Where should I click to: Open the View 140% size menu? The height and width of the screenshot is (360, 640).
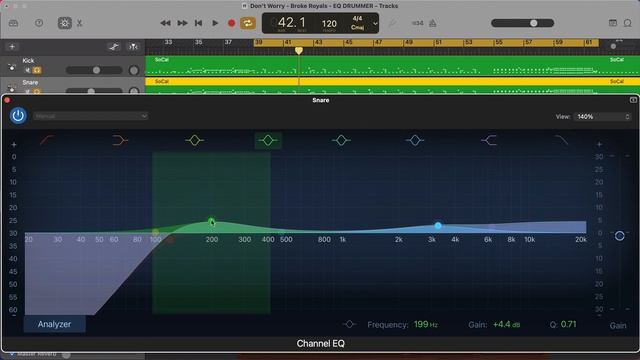click(x=602, y=117)
